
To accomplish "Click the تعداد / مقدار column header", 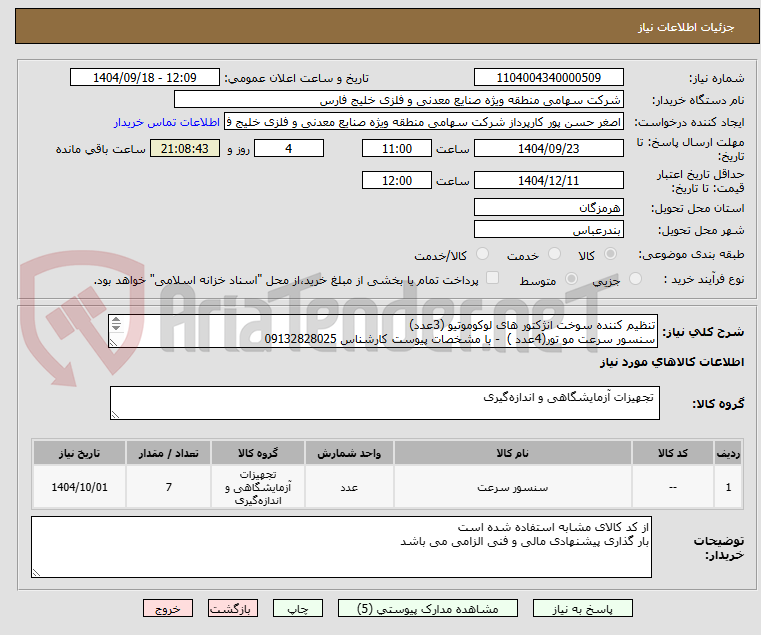I will pos(168,453).
